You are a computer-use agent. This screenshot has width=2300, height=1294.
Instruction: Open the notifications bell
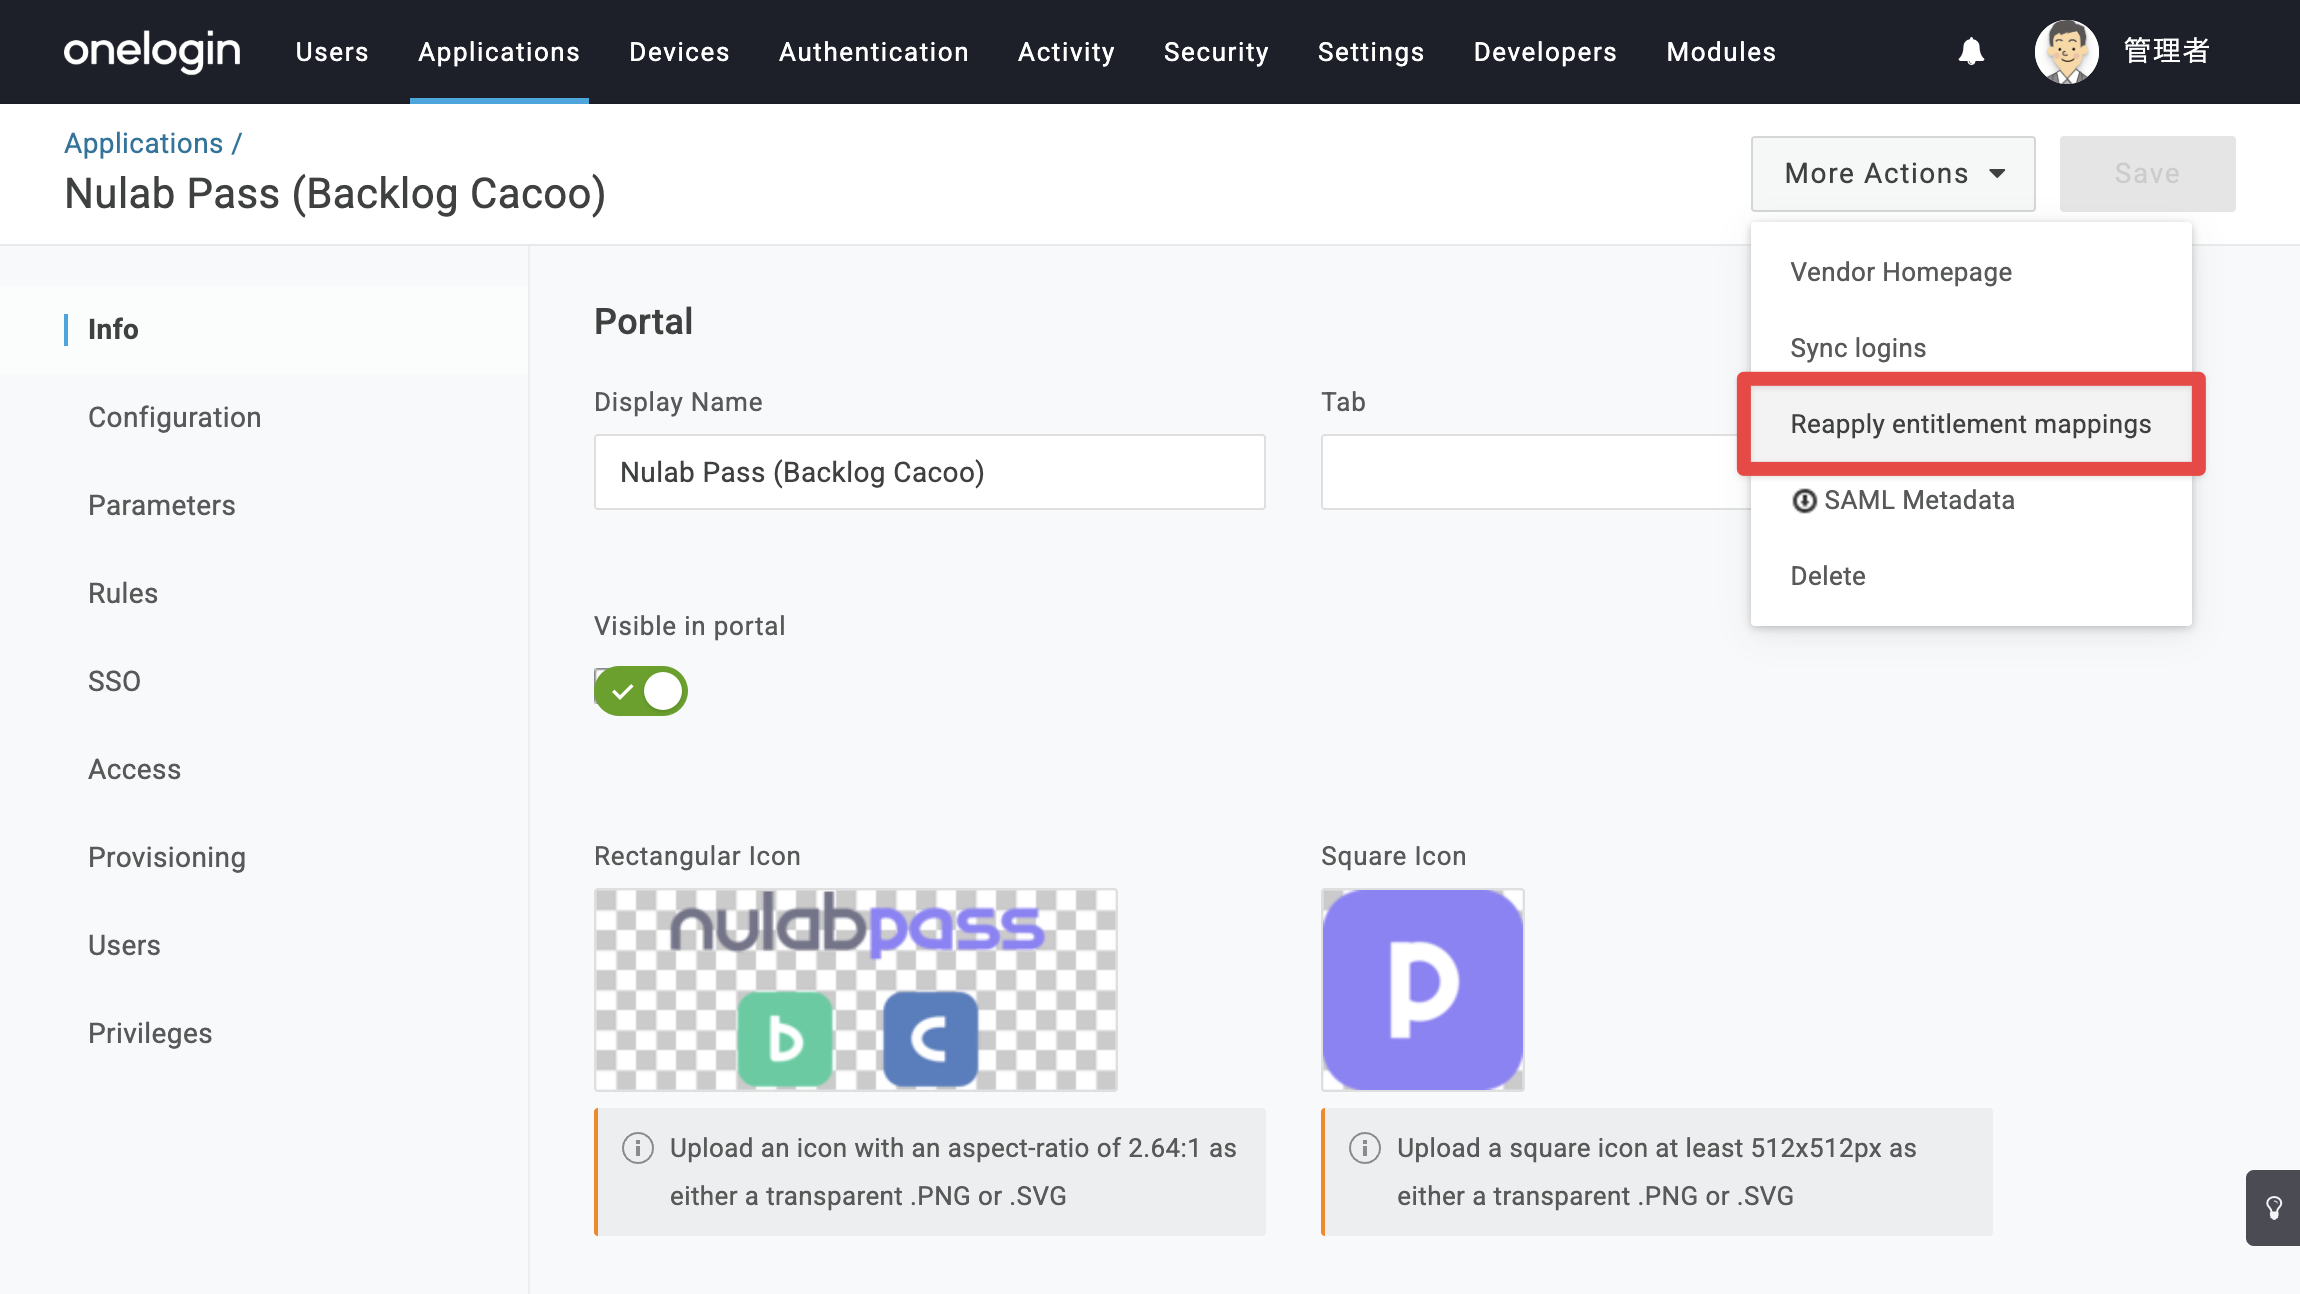(x=1971, y=51)
